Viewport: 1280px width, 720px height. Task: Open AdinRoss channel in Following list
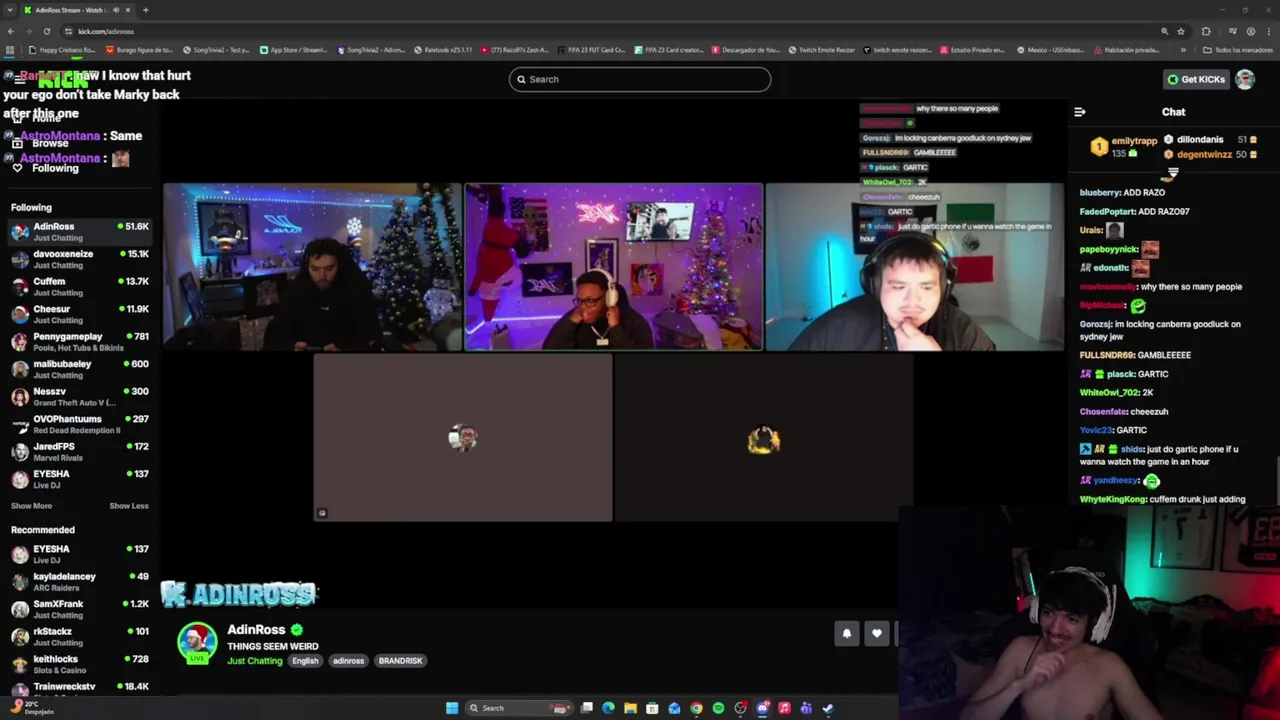[x=80, y=232]
